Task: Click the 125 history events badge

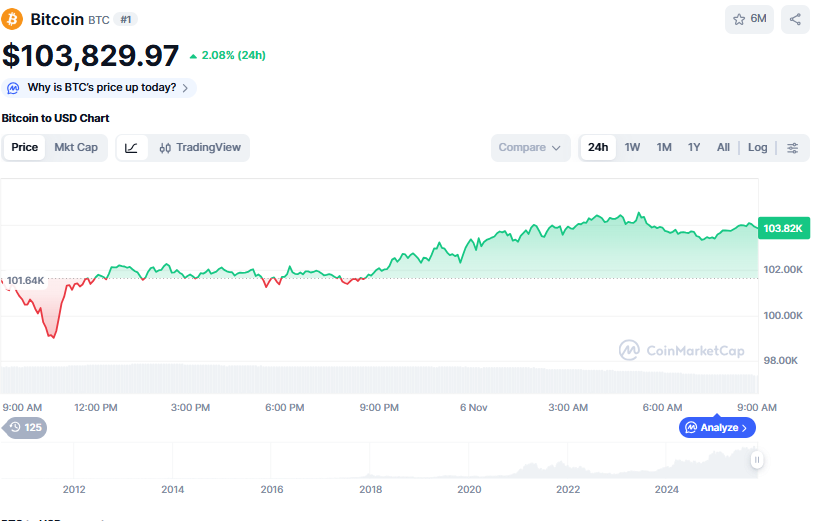Action: (26, 428)
